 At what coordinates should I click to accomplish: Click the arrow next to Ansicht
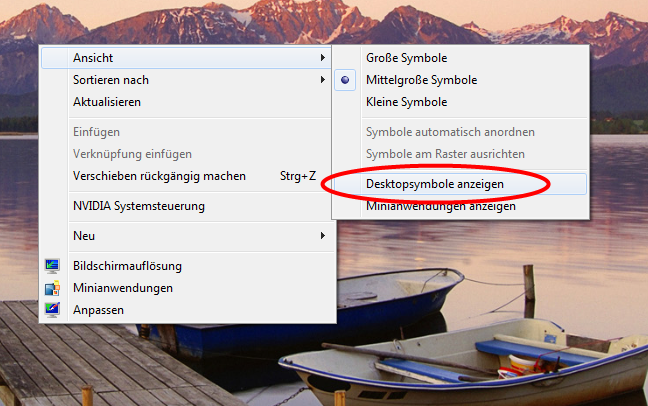(323, 58)
